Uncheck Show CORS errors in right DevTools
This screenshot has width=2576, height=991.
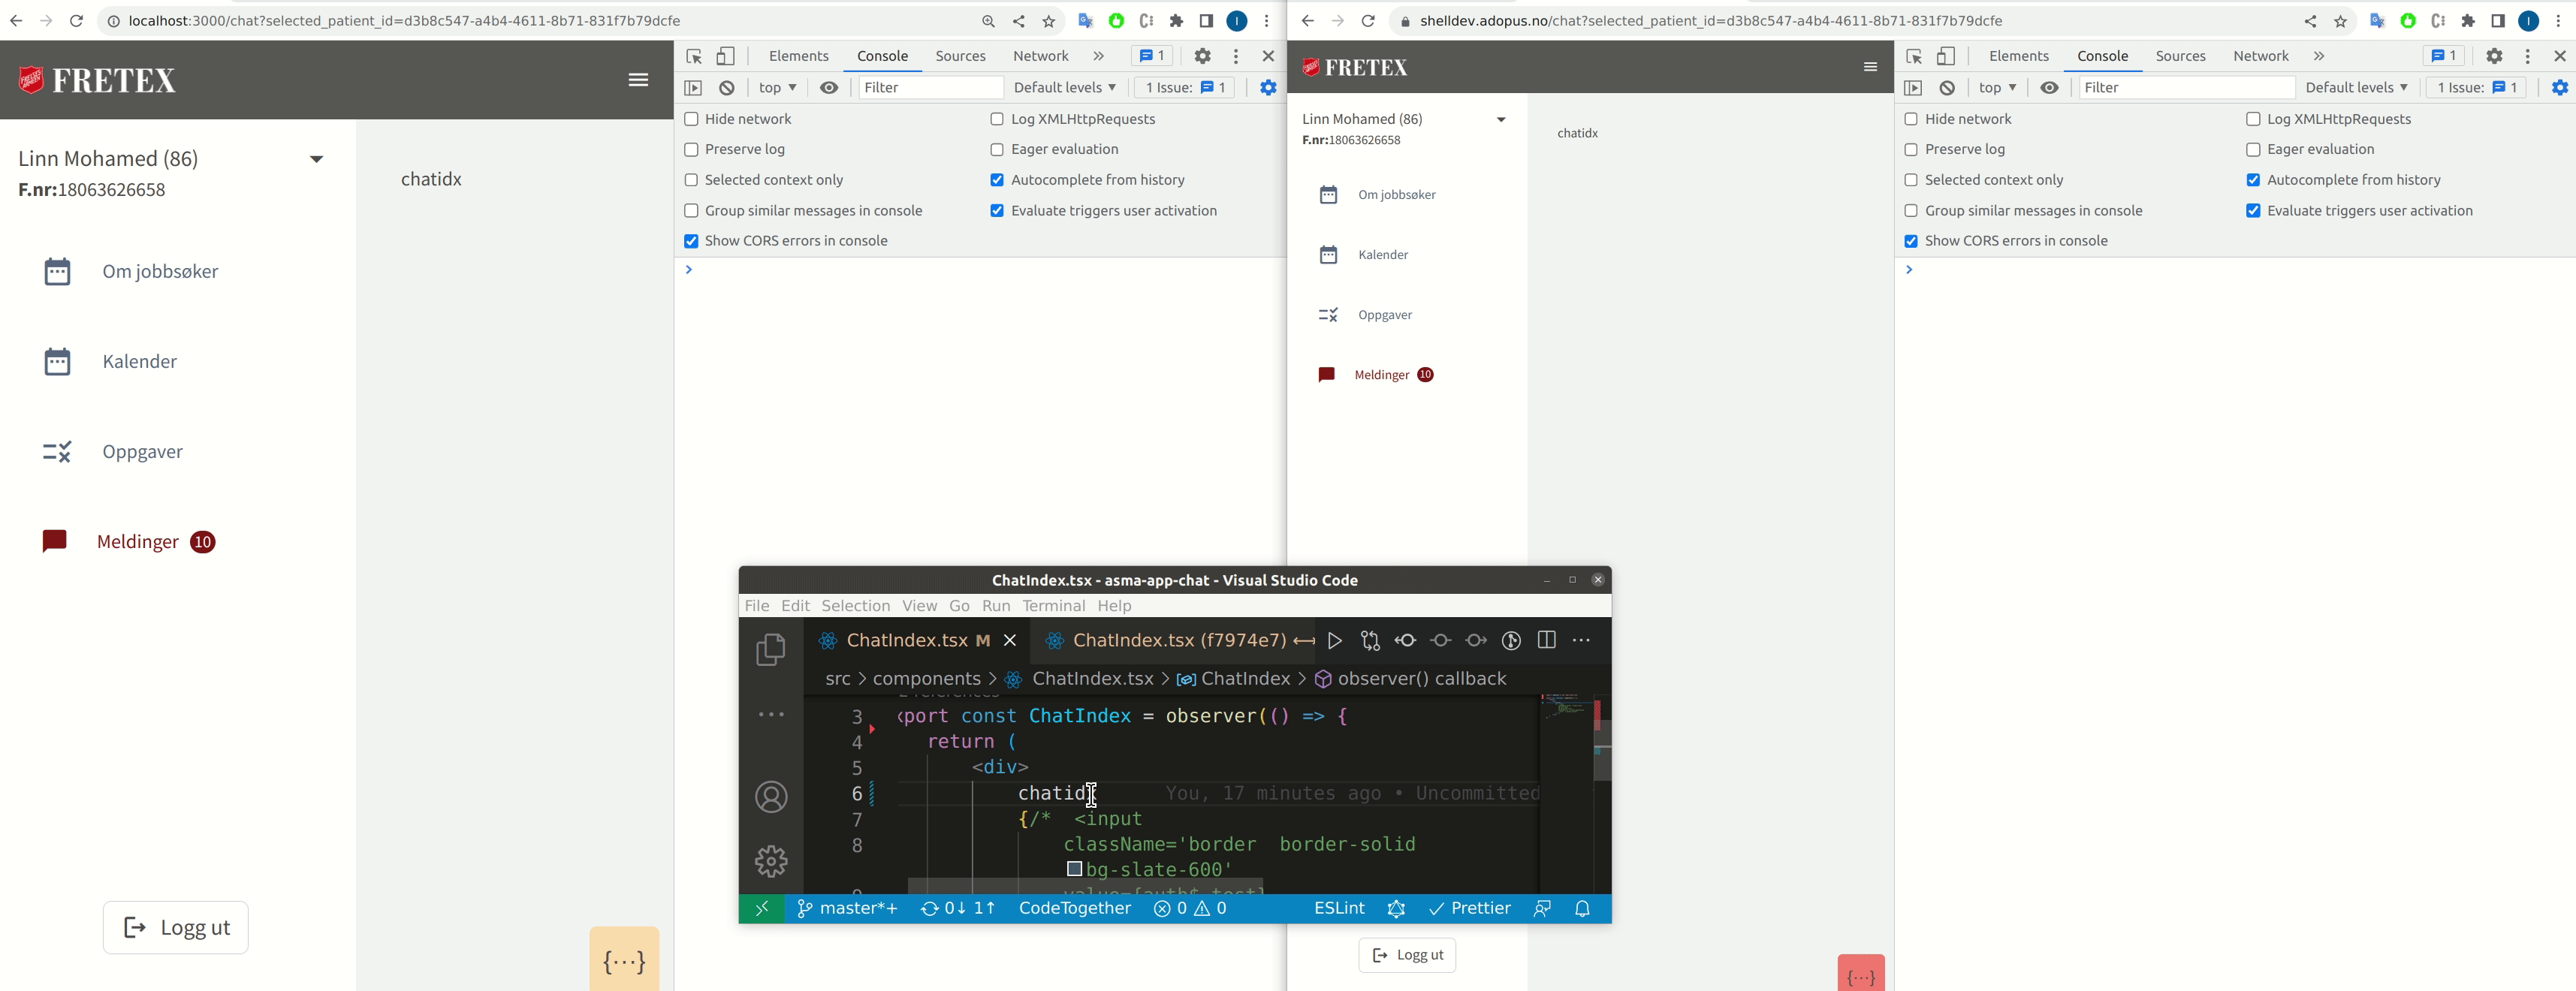point(1911,241)
